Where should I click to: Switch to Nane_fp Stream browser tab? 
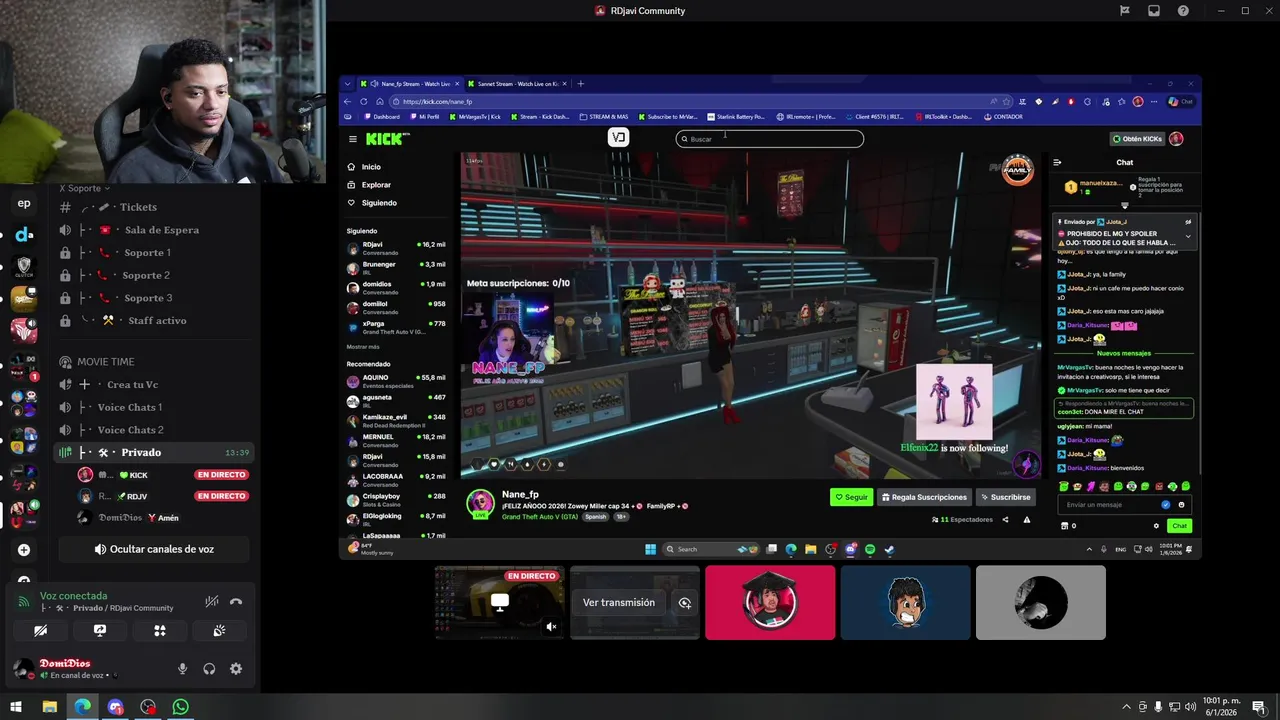coord(411,84)
